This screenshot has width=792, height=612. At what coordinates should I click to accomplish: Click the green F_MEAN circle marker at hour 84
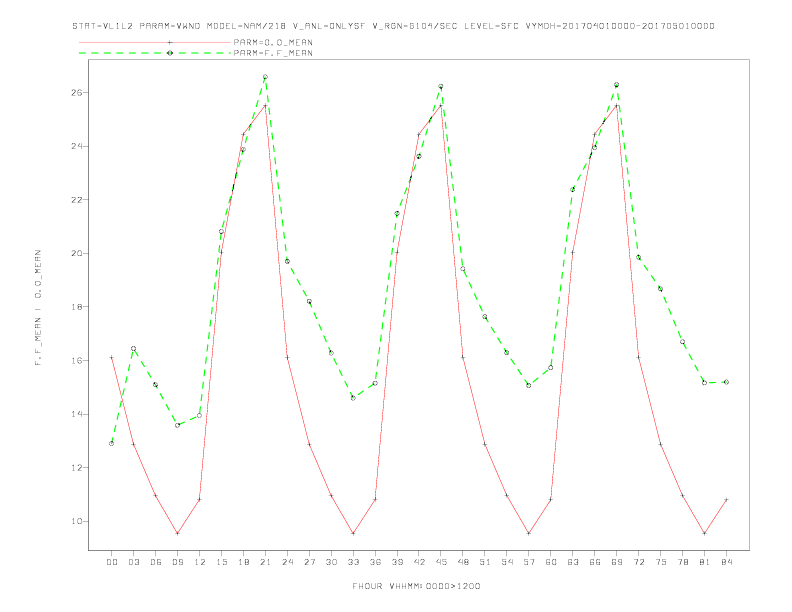tap(726, 382)
